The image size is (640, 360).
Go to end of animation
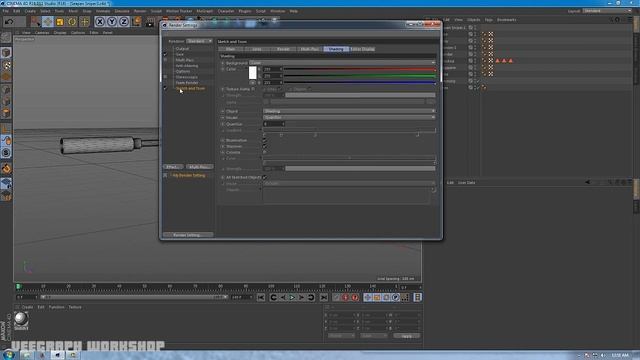[324, 298]
